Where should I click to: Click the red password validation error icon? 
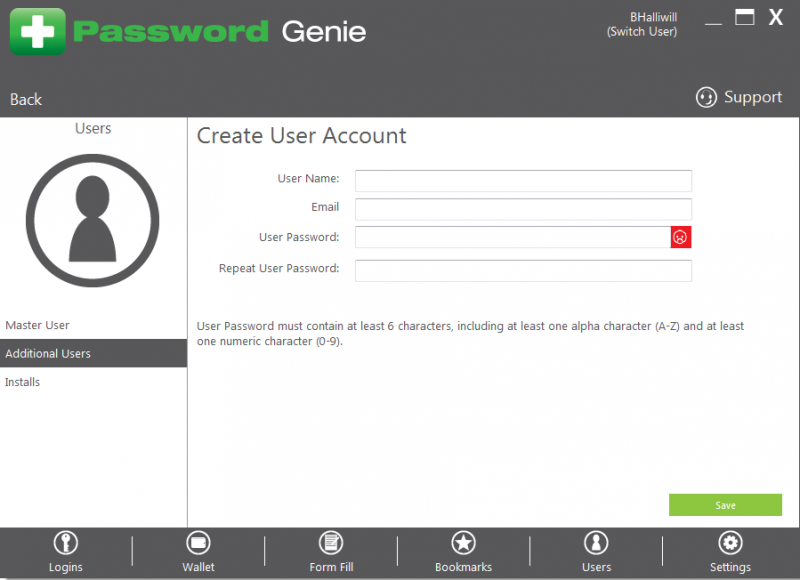(680, 237)
